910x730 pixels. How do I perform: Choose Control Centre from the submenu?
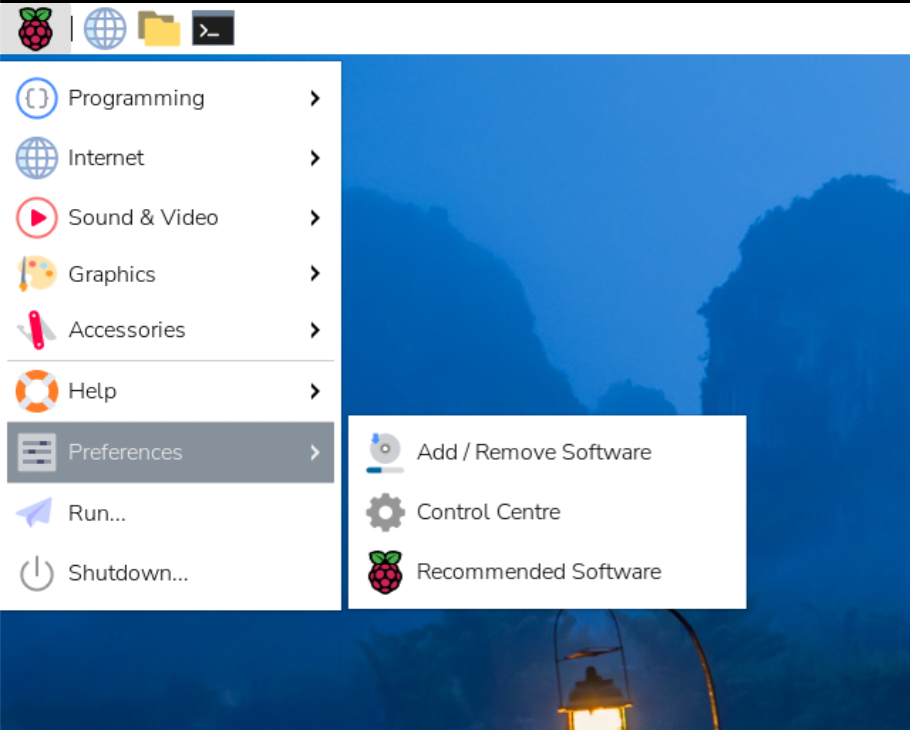488,512
